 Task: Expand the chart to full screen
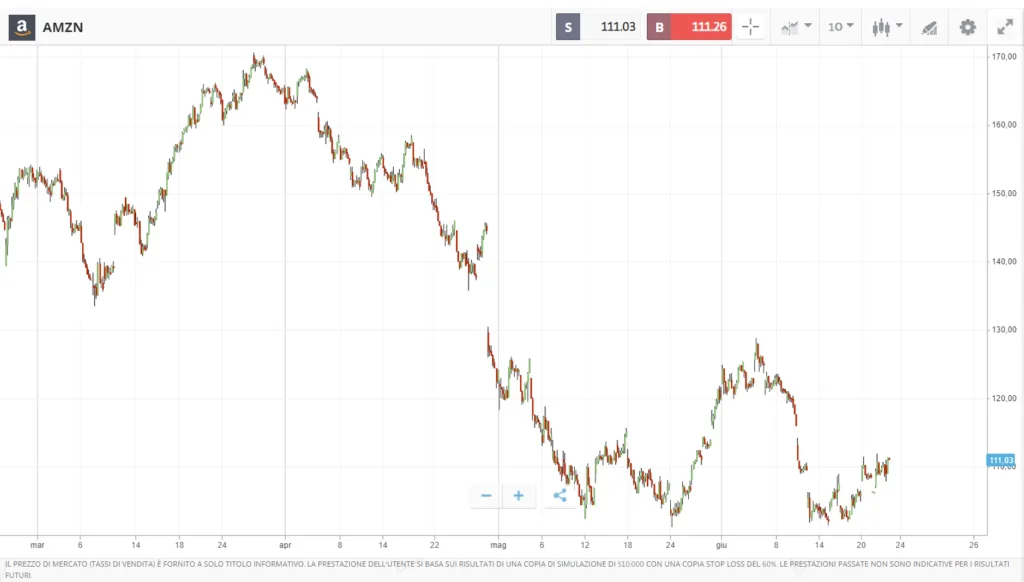click(x=1004, y=27)
